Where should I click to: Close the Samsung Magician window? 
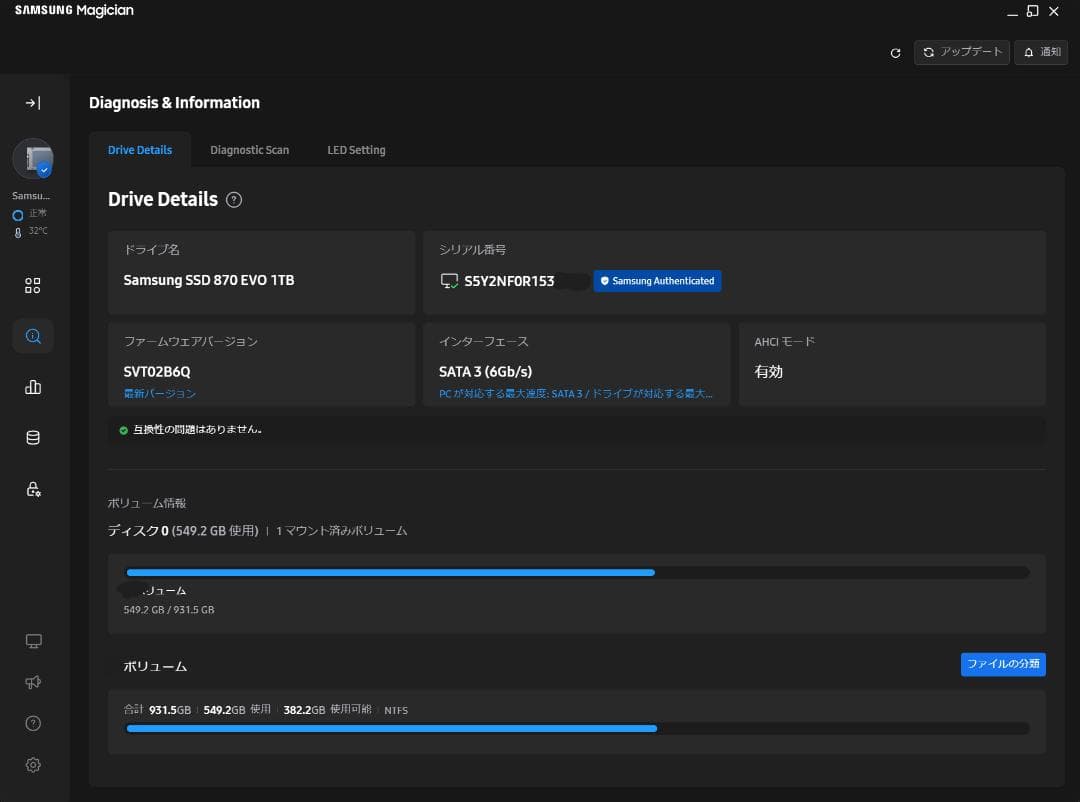(x=1054, y=11)
